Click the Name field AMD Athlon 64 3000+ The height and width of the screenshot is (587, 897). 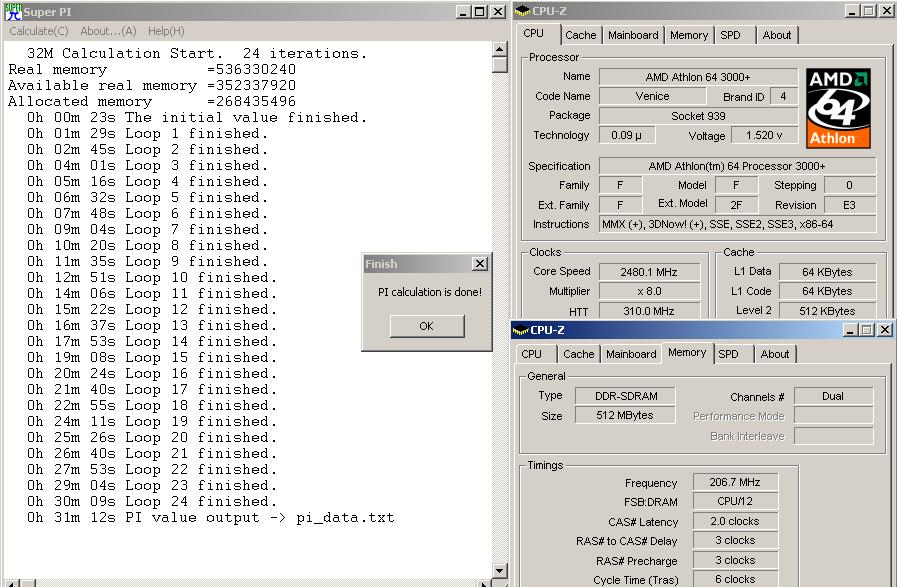pyautogui.click(x=698, y=77)
